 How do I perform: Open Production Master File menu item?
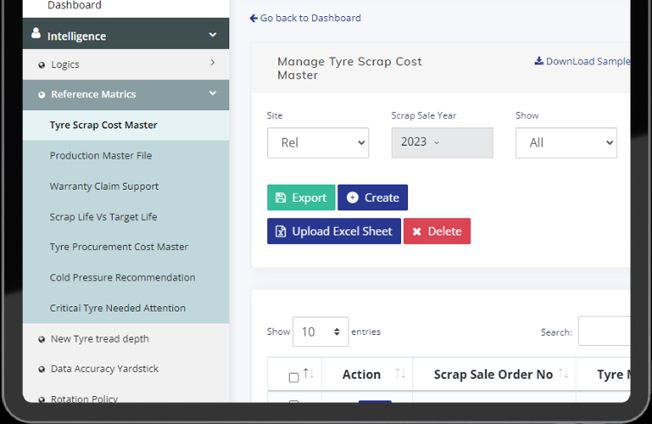point(101,156)
